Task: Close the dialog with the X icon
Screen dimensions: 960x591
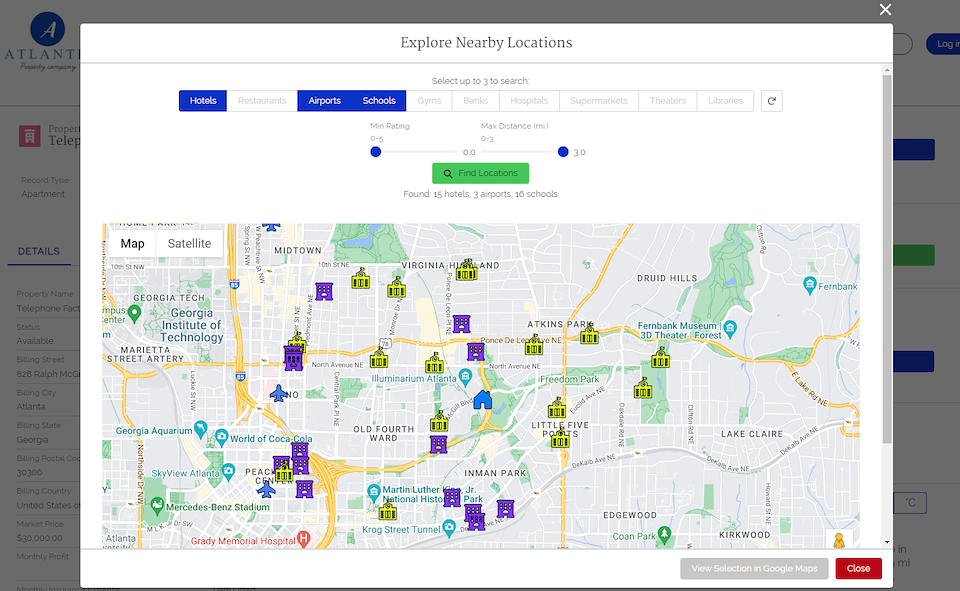Action: click(885, 10)
